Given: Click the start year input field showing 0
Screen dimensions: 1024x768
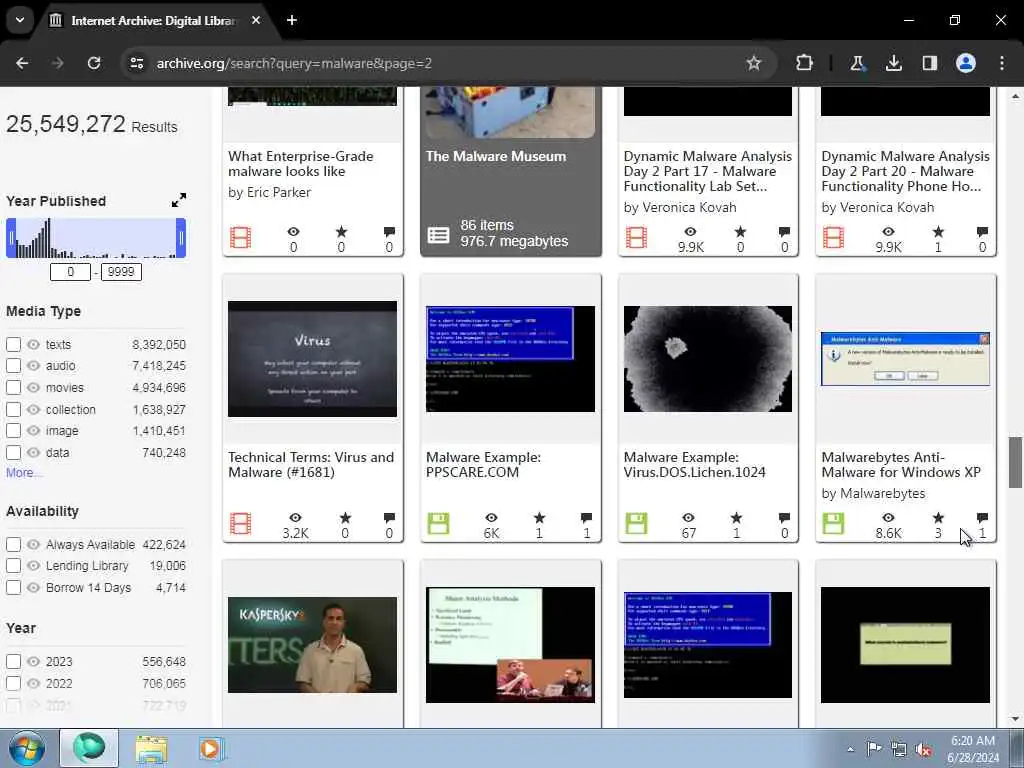Looking at the screenshot, I should coord(70,272).
